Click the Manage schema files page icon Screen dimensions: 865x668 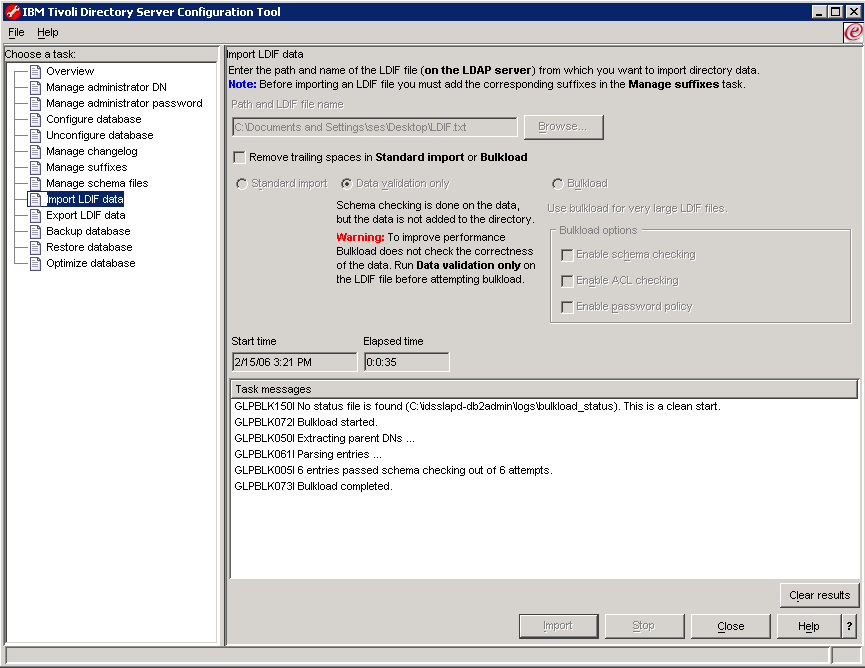[x=36, y=183]
